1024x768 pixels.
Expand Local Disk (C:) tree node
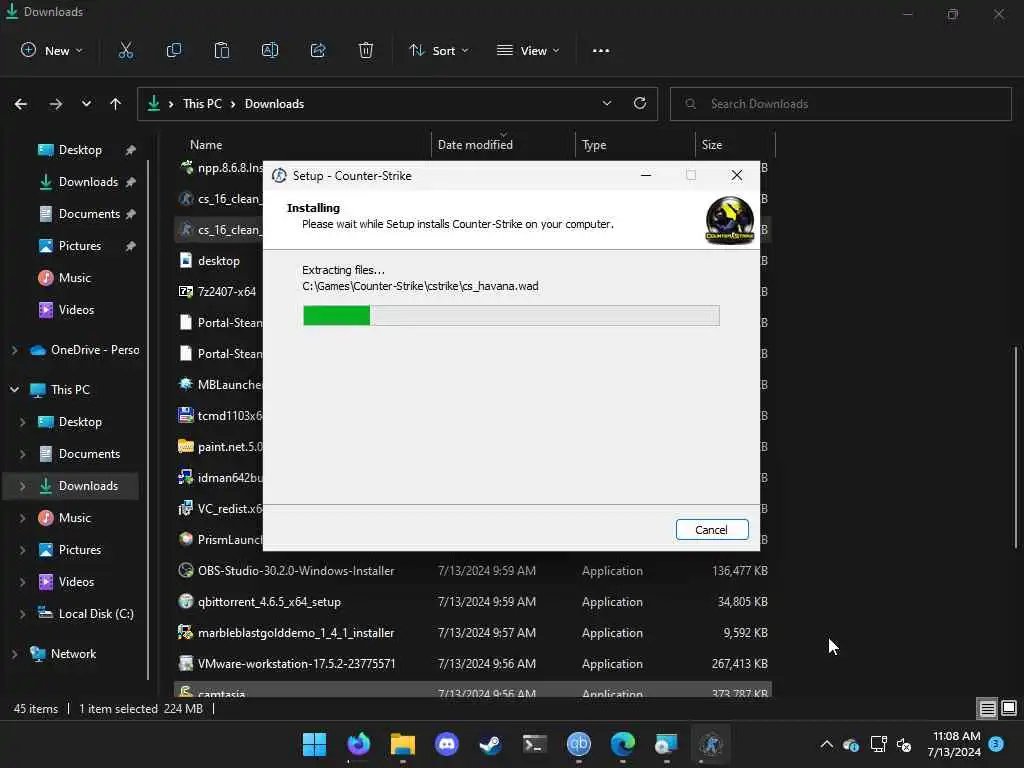[x=23, y=614]
